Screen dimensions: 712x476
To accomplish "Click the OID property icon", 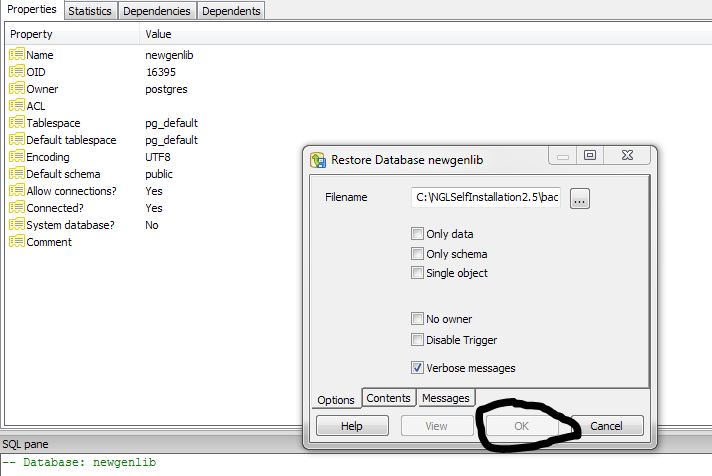I will tap(17, 72).
